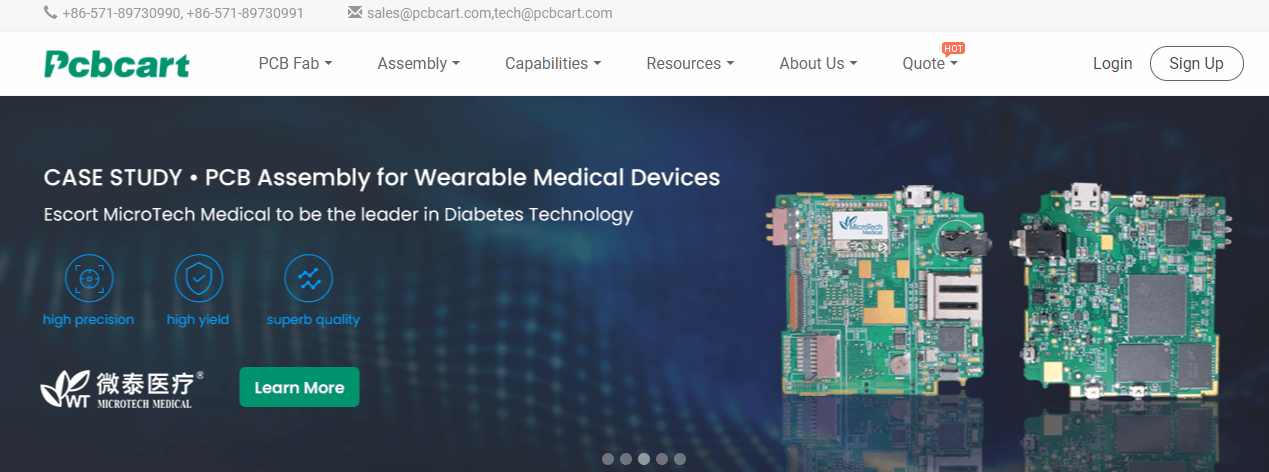This screenshot has width=1269, height=472.
Task: Click the high yield shield icon
Action: (x=198, y=279)
